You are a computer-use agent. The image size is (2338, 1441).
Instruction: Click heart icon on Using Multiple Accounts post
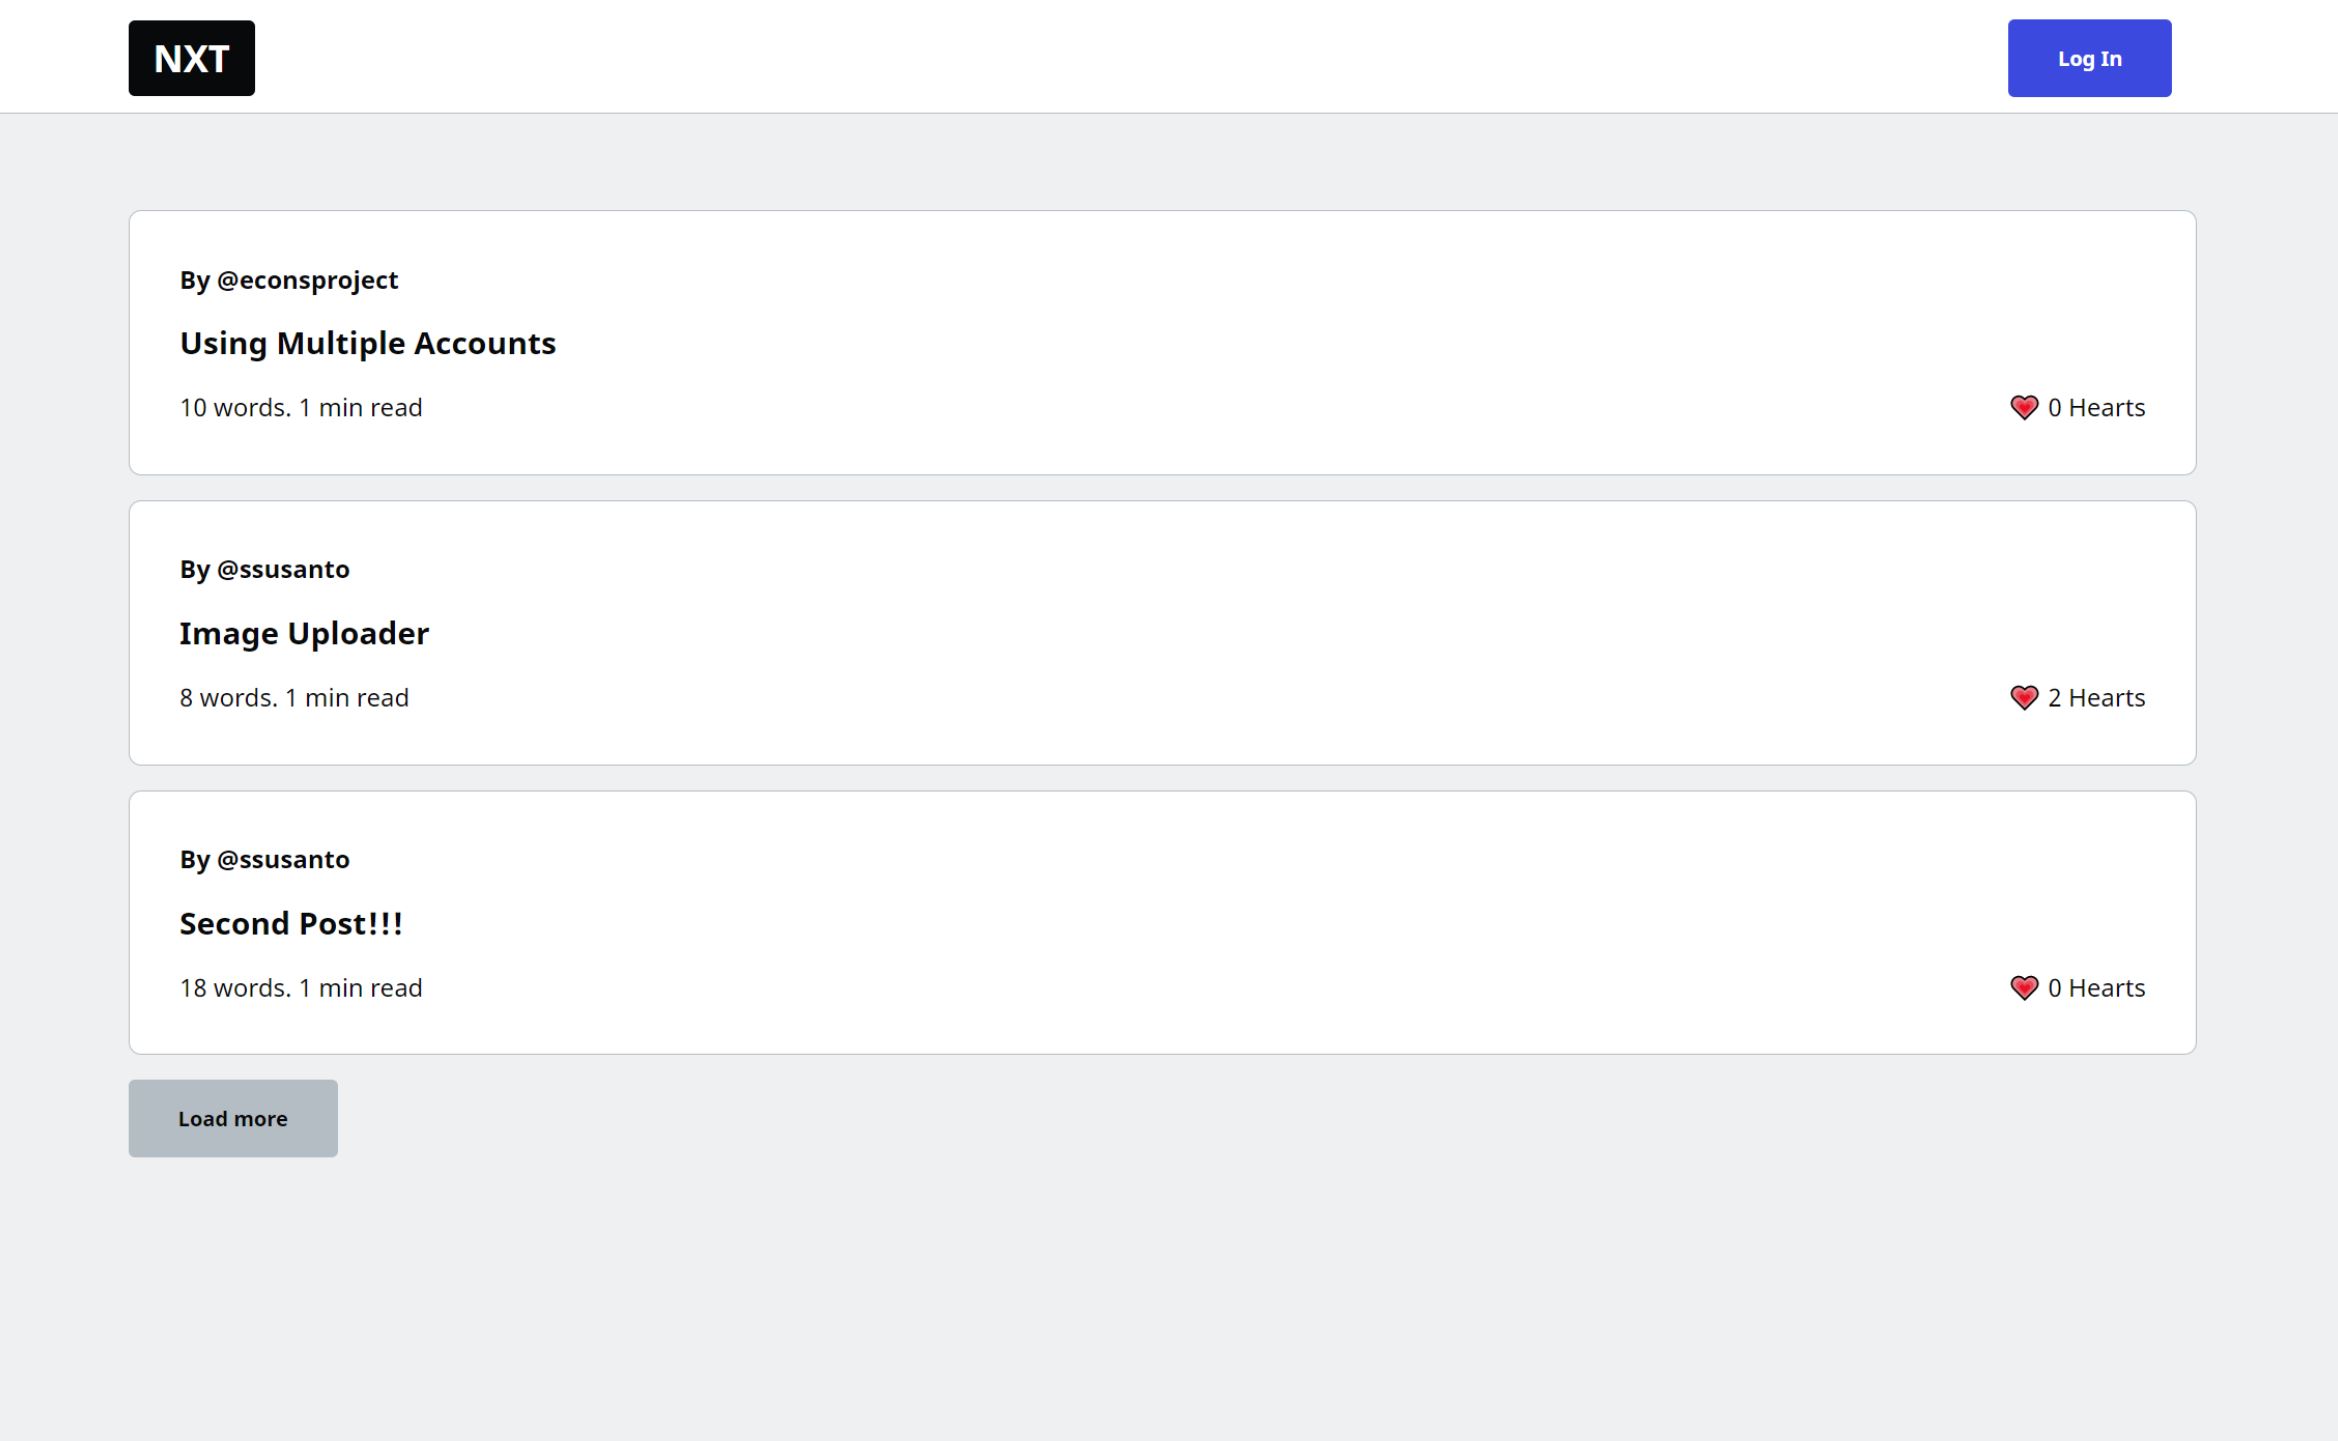2023,408
